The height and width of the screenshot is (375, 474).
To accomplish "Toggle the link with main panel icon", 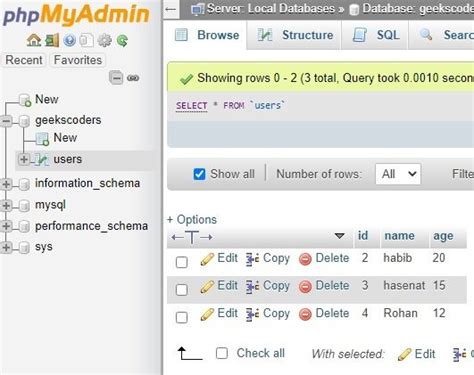I will (133, 78).
